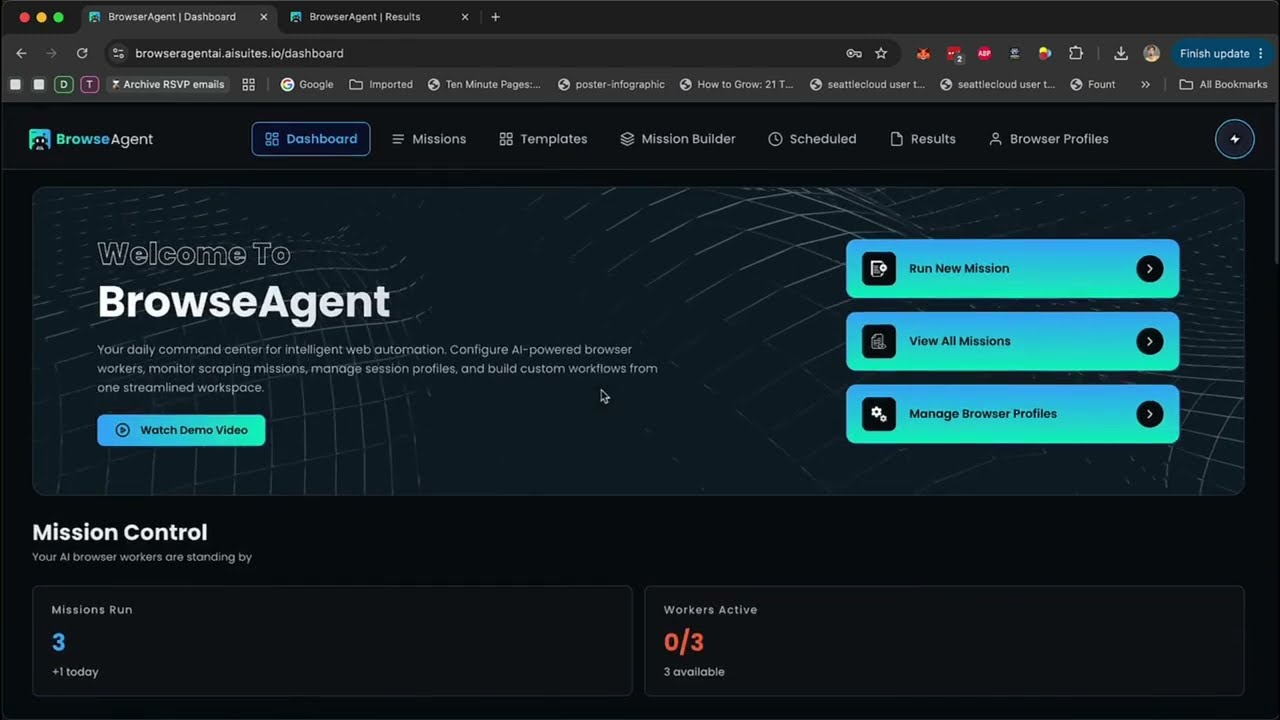Open the password manager key icon
Screen dimensions: 1280x720
tap(854, 53)
